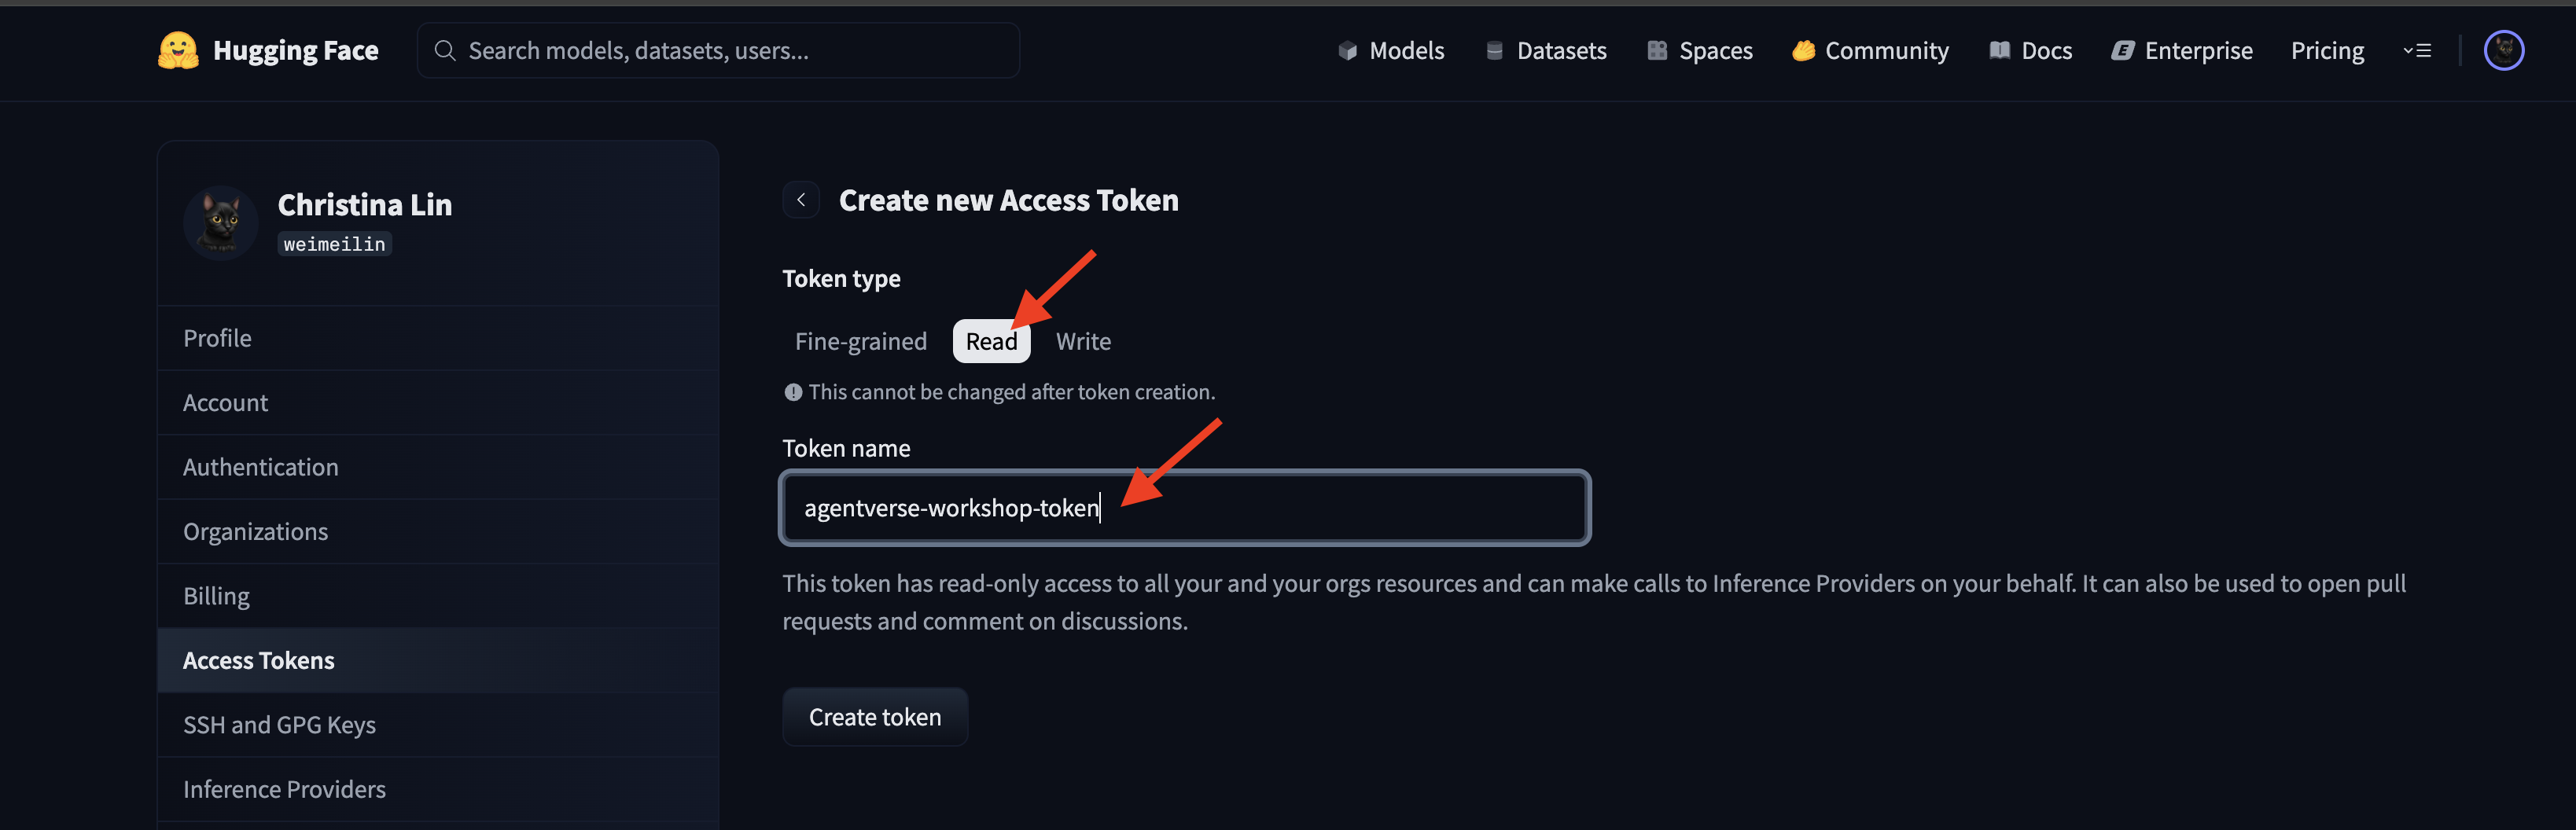Click the Hugging Face logo icon
The image size is (2576, 830).
(178, 50)
